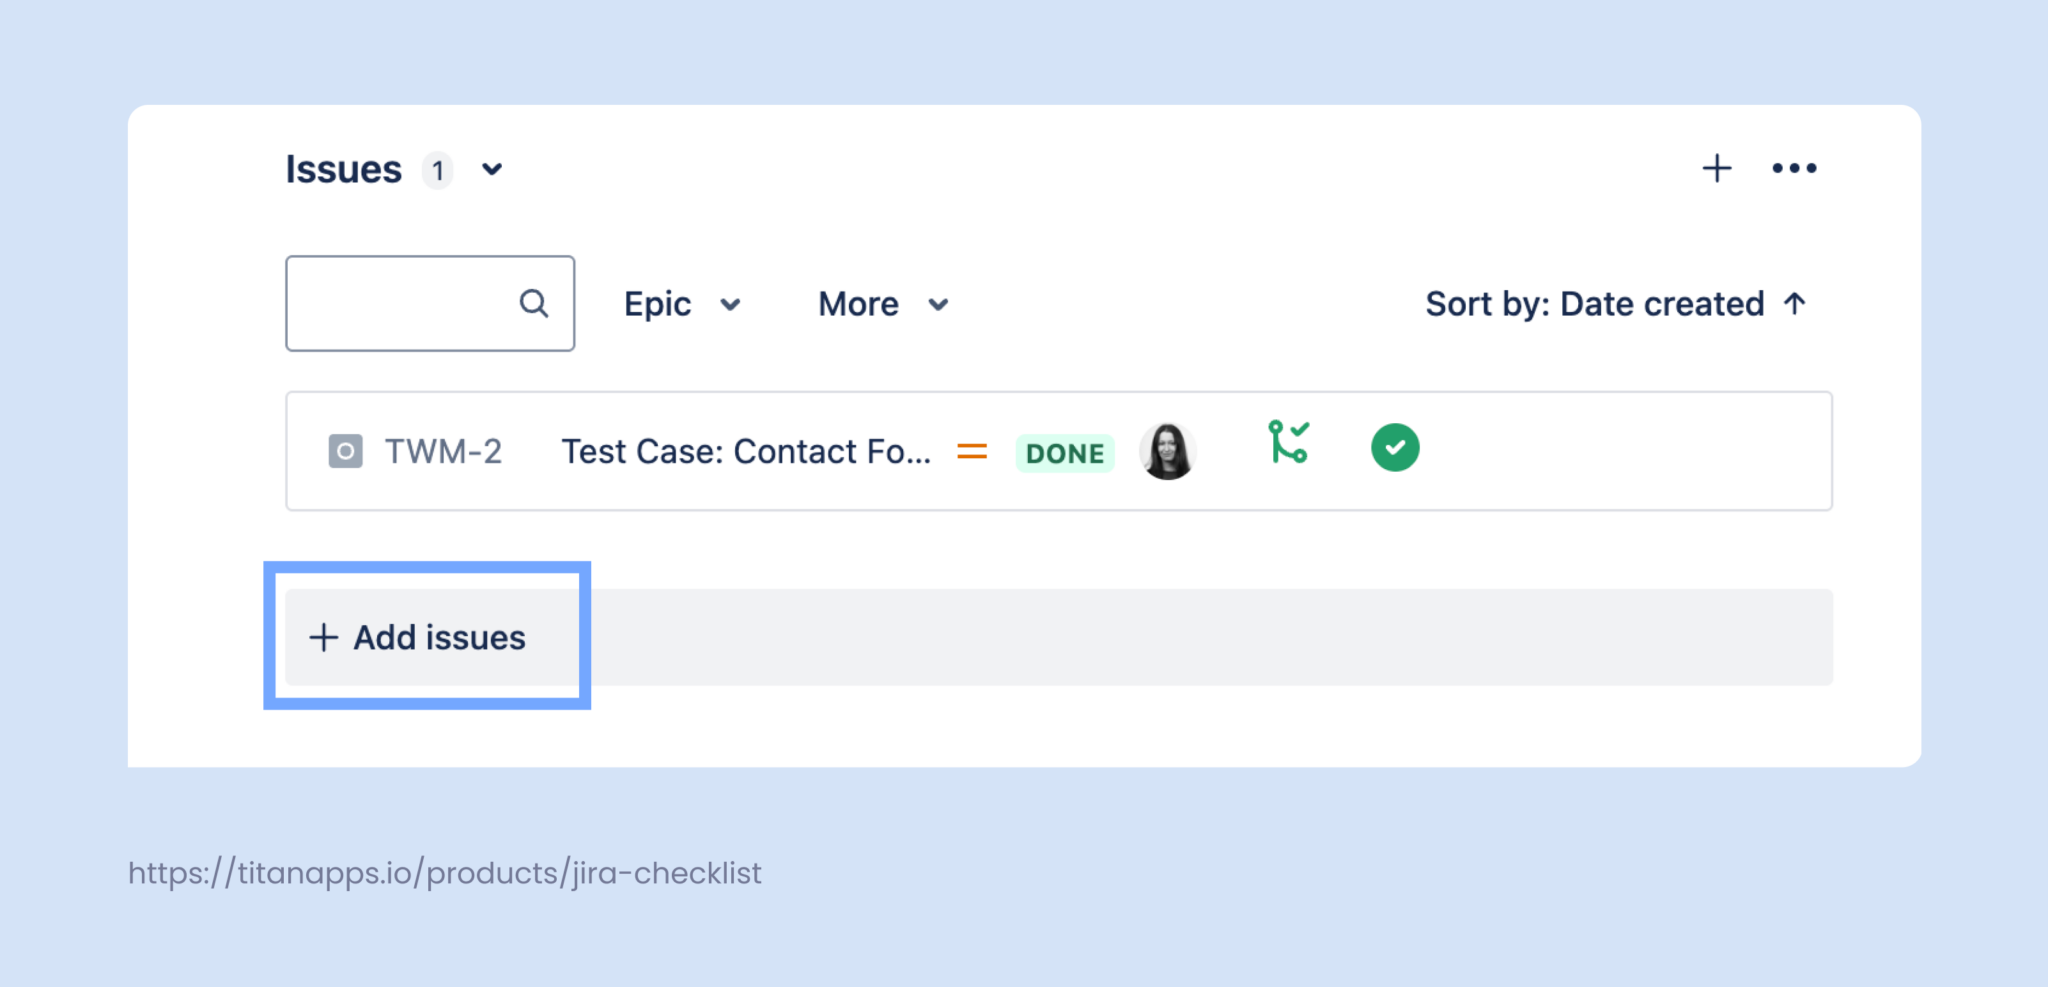This screenshot has height=987, width=2048.
Task: Select the assignee avatar on TWM-2
Action: tap(1167, 451)
